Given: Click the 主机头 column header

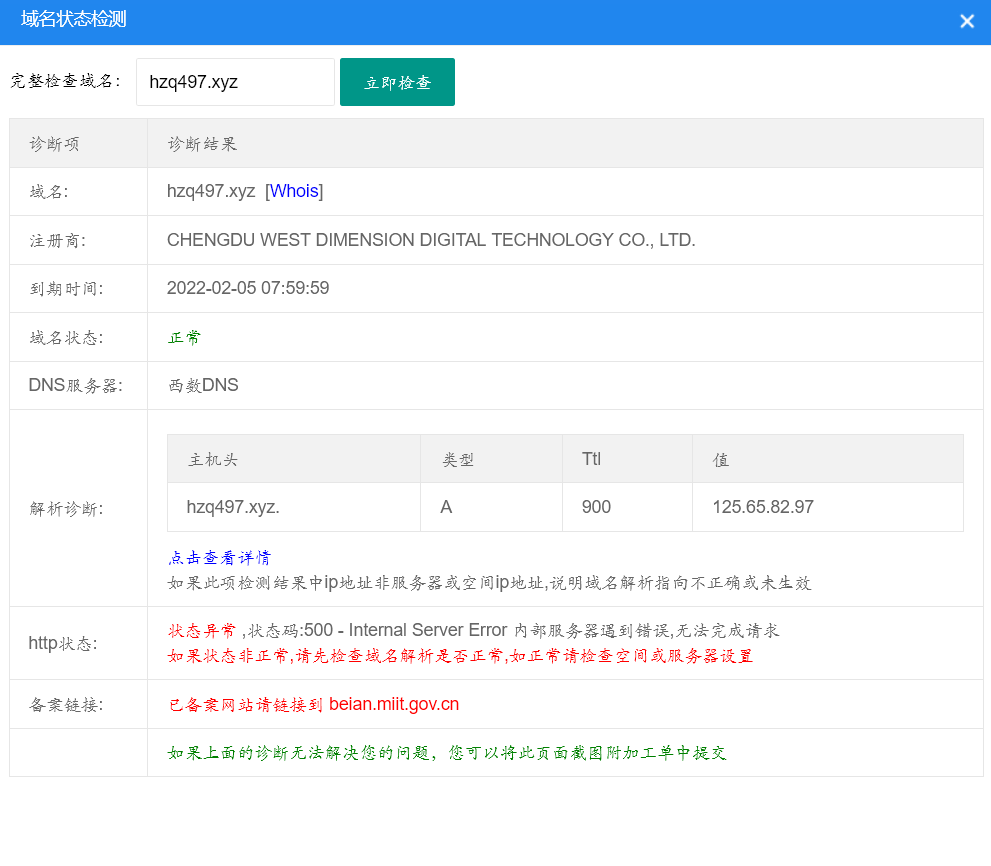Looking at the screenshot, I should (293, 459).
